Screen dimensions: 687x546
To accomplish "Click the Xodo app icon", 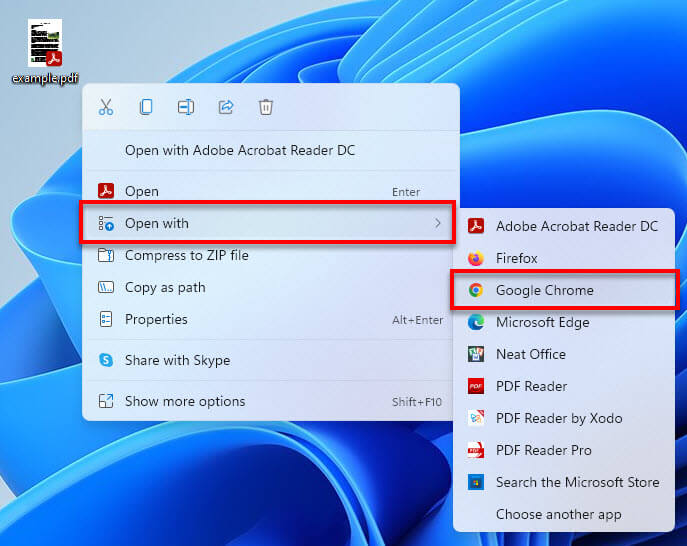I will [x=476, y=418].
